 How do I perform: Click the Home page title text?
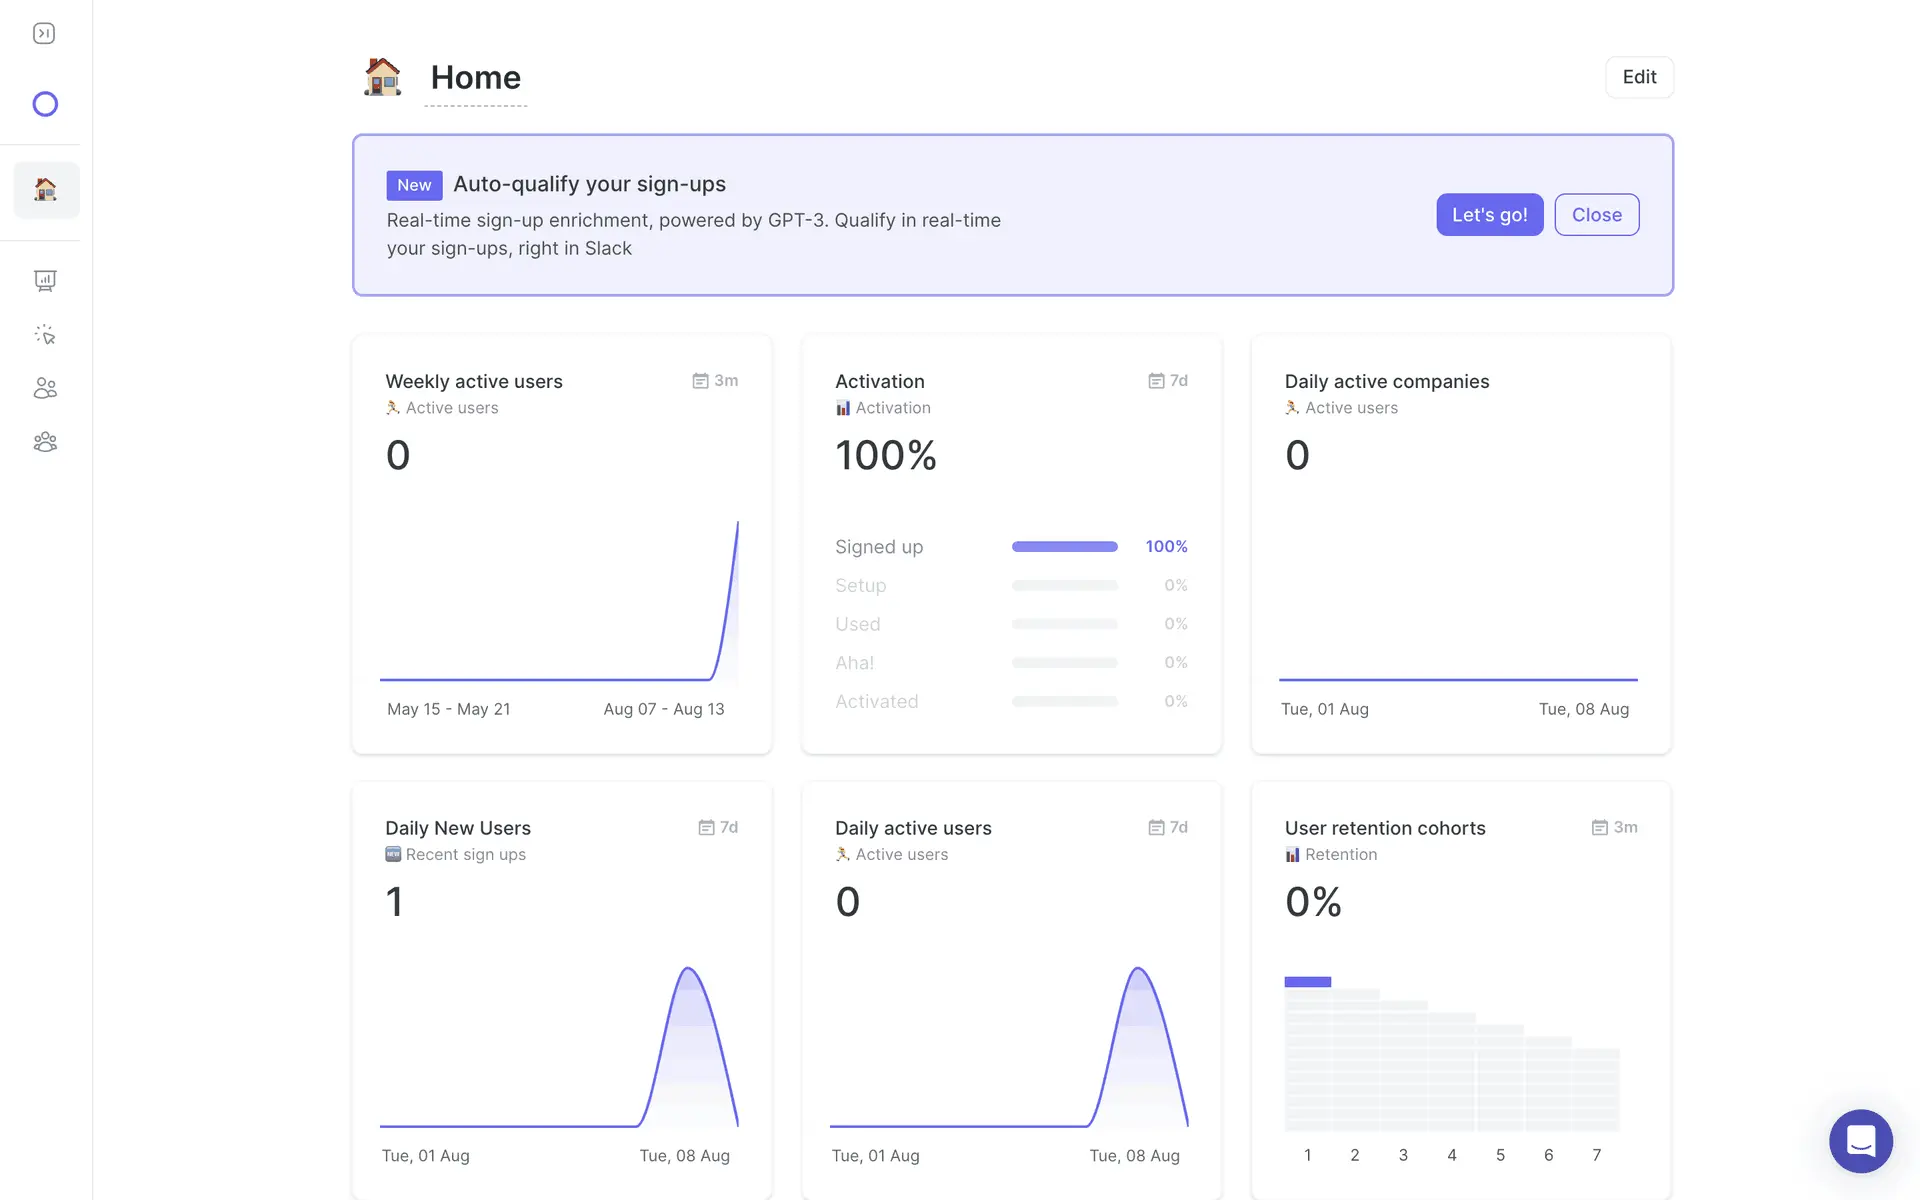pos(475,78)
